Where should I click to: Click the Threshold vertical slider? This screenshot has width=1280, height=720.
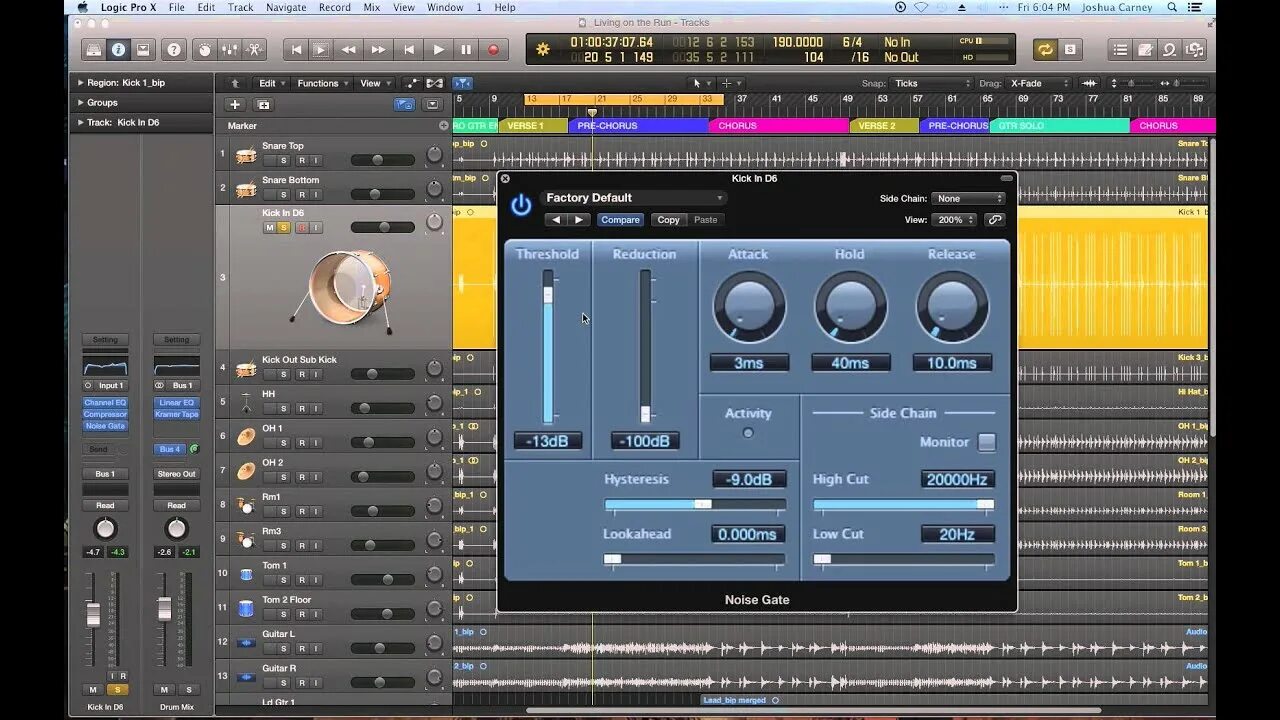(548, 347)
